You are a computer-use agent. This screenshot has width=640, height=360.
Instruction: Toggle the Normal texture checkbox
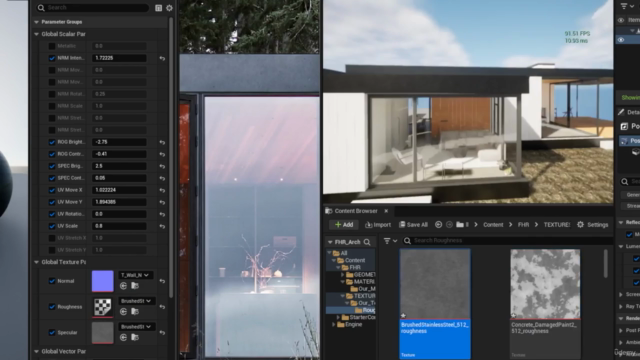[52, 281]
